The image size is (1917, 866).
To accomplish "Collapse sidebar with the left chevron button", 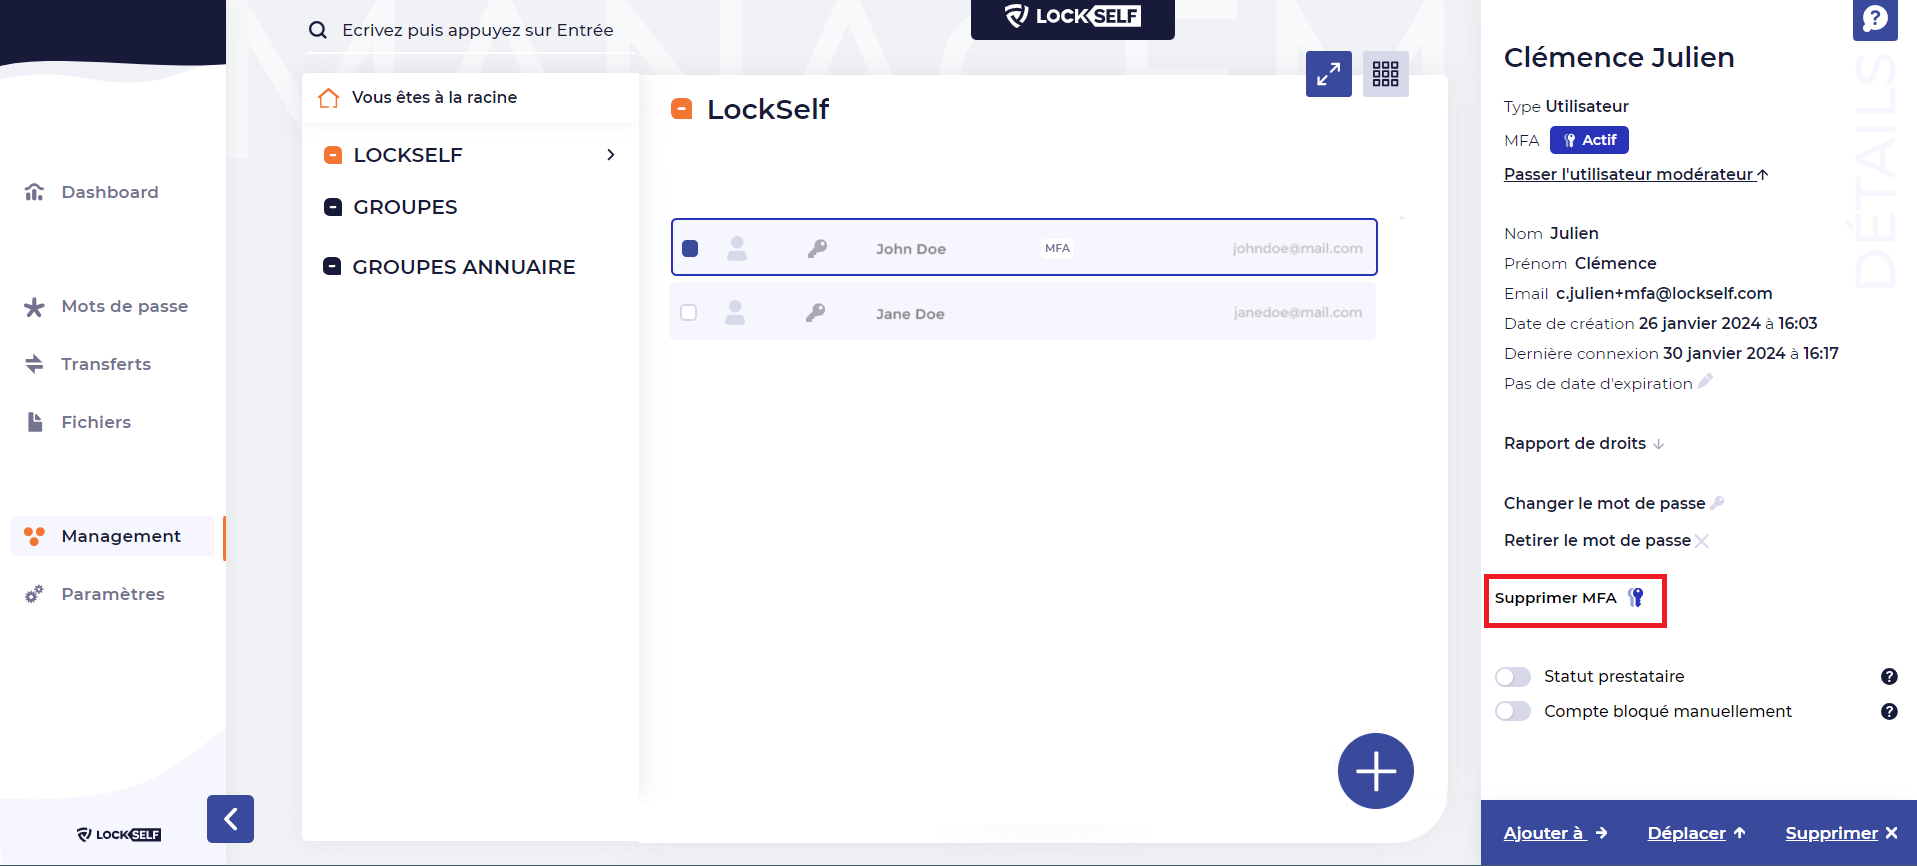I will pyautogui.click(x=230, y=819).
